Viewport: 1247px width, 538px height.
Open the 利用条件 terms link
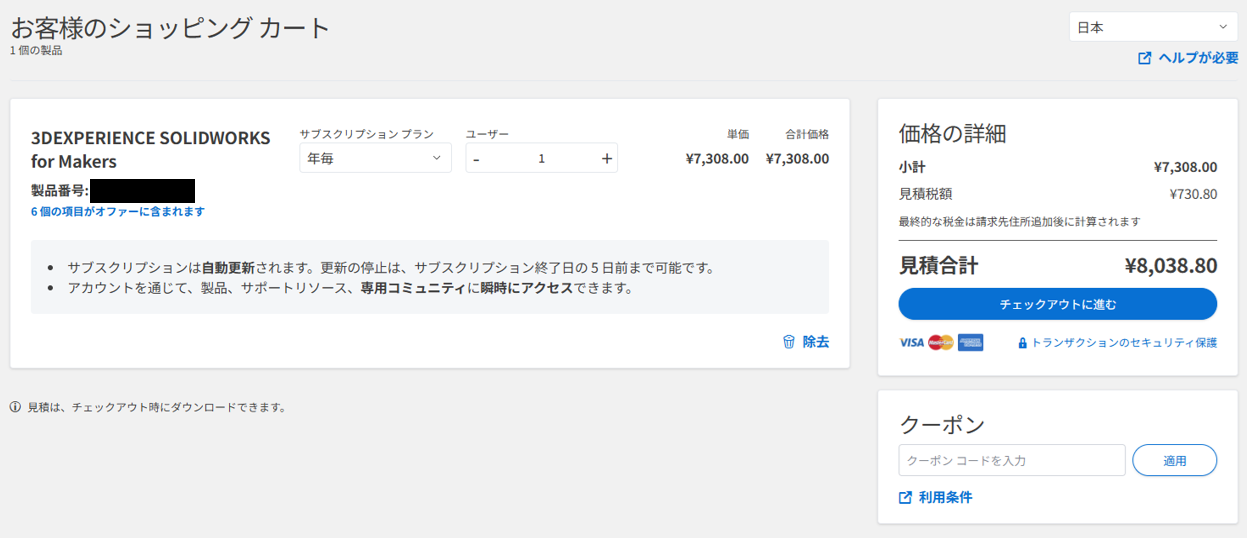(x=945, y=497)
